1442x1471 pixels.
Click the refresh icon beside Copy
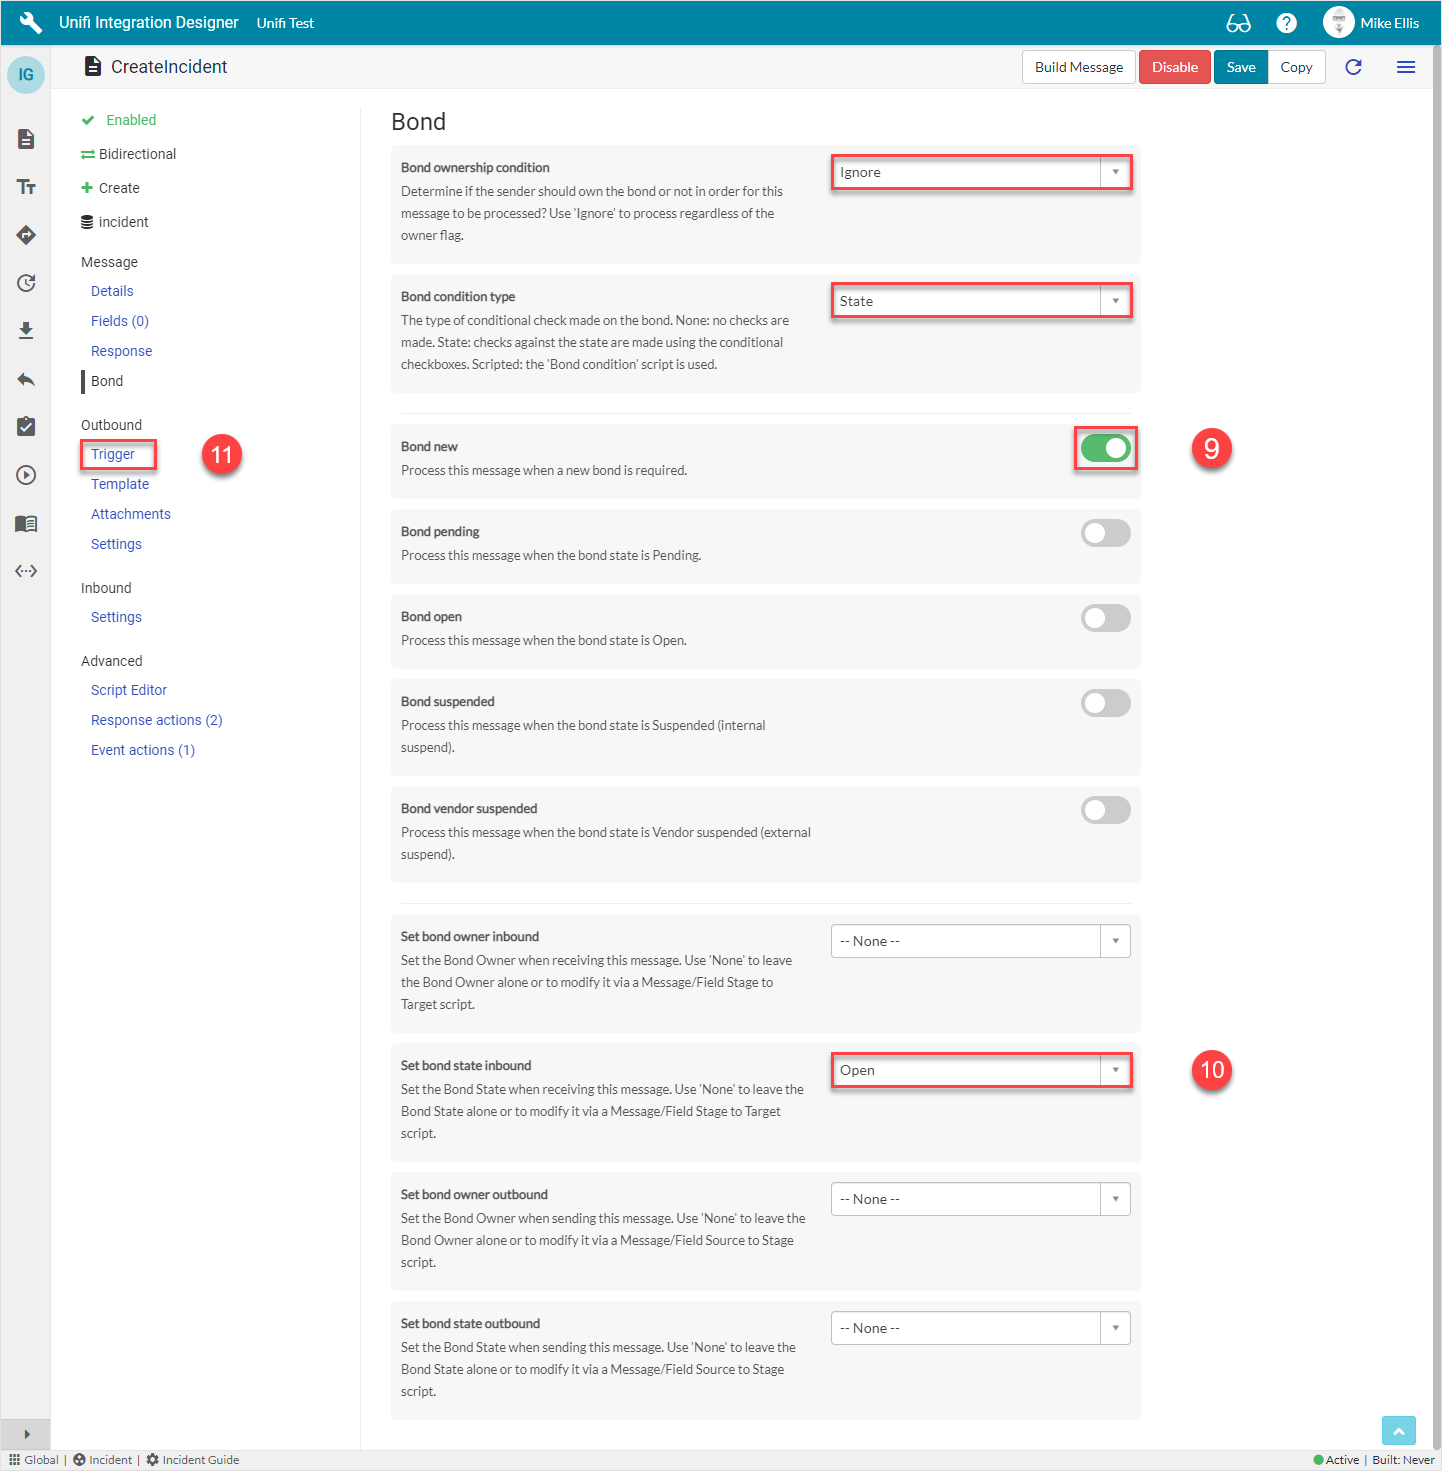point(1353,67)
